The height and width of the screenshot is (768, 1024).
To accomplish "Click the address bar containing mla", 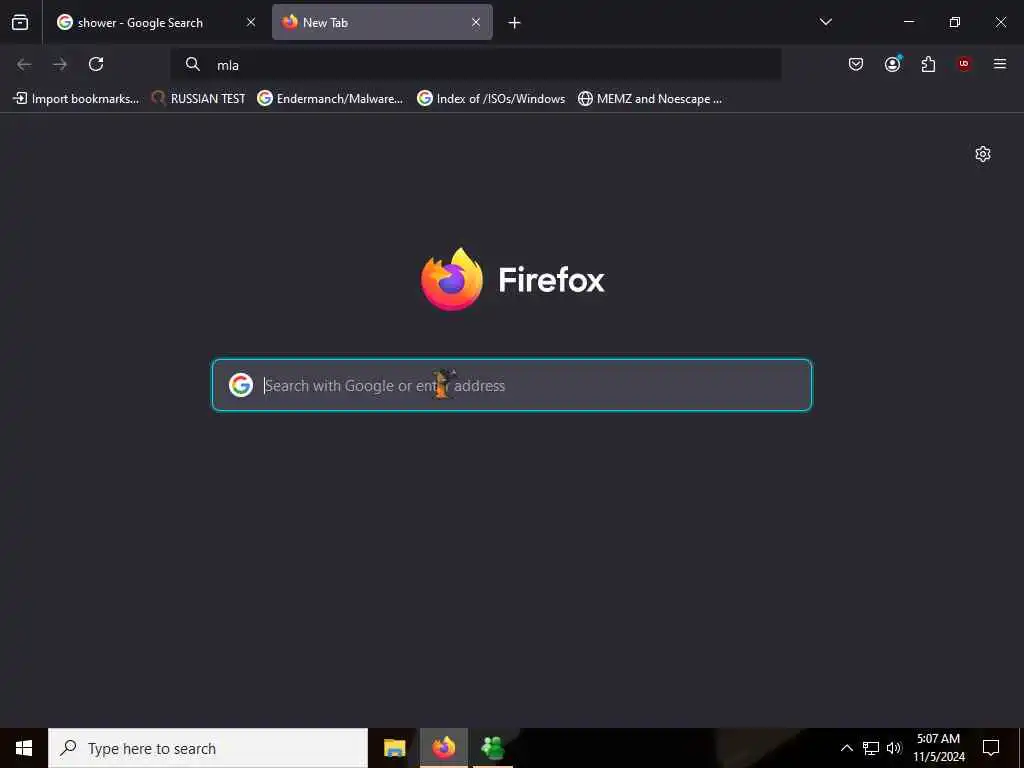I will click(475, 65).
